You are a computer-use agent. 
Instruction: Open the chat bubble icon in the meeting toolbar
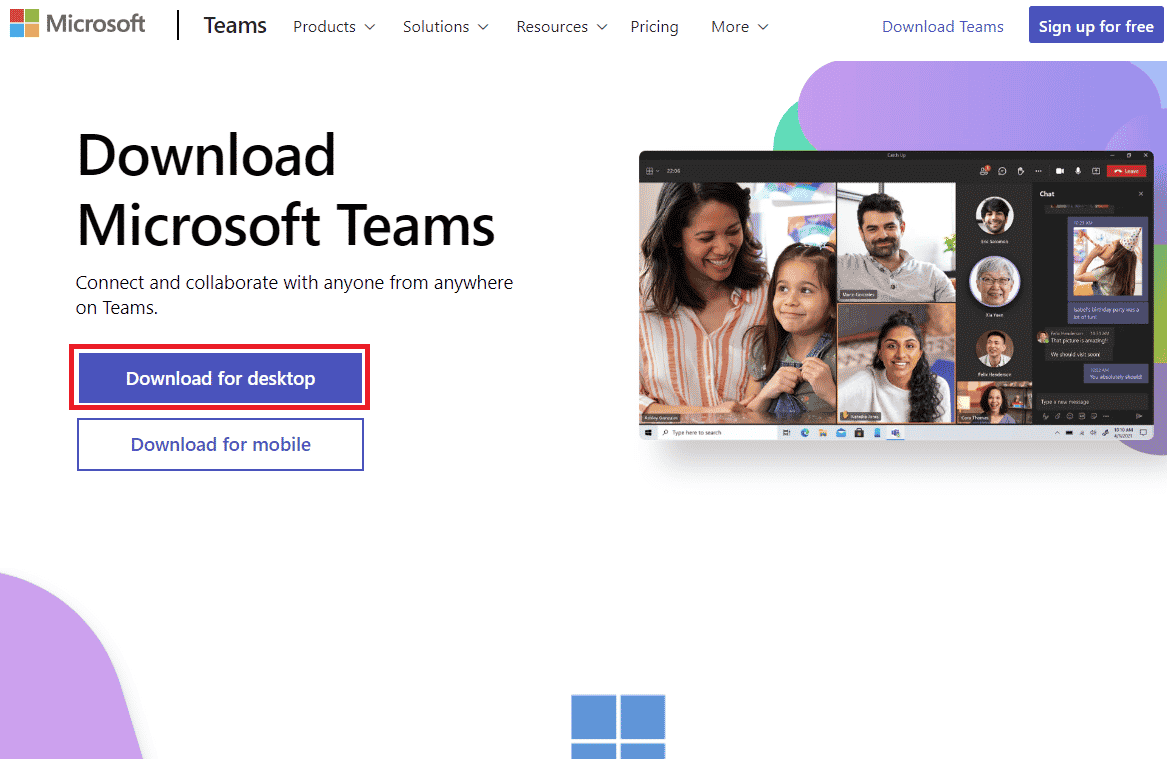tap(1001, 171)
